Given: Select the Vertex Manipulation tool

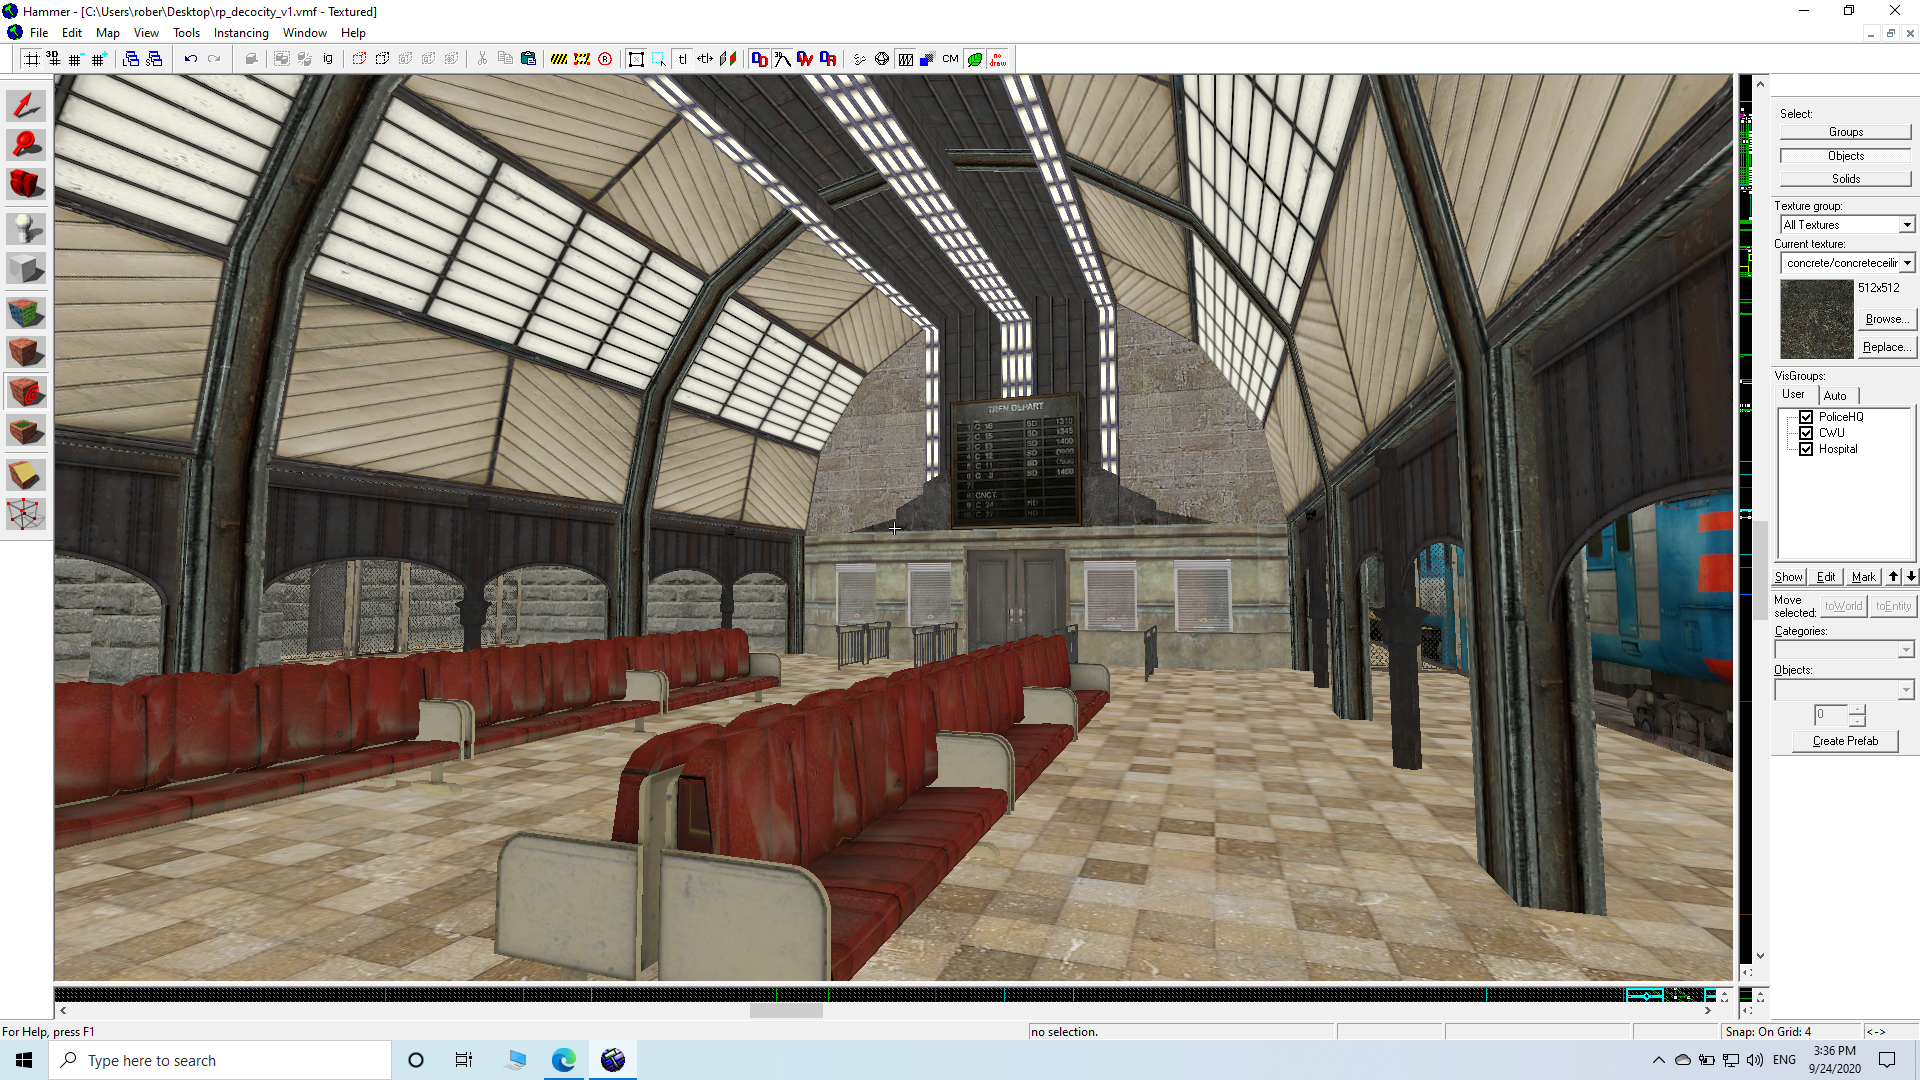Looking at the screenshot, I should click(26, 514).
